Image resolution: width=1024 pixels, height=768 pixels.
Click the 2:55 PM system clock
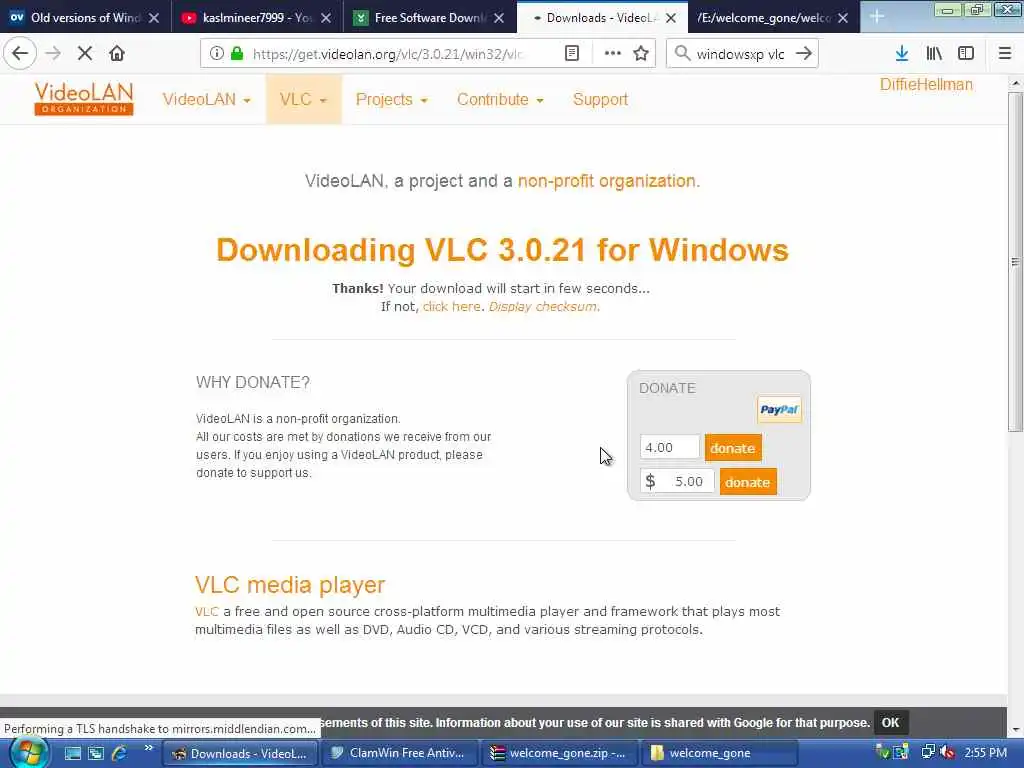point(985,753)
